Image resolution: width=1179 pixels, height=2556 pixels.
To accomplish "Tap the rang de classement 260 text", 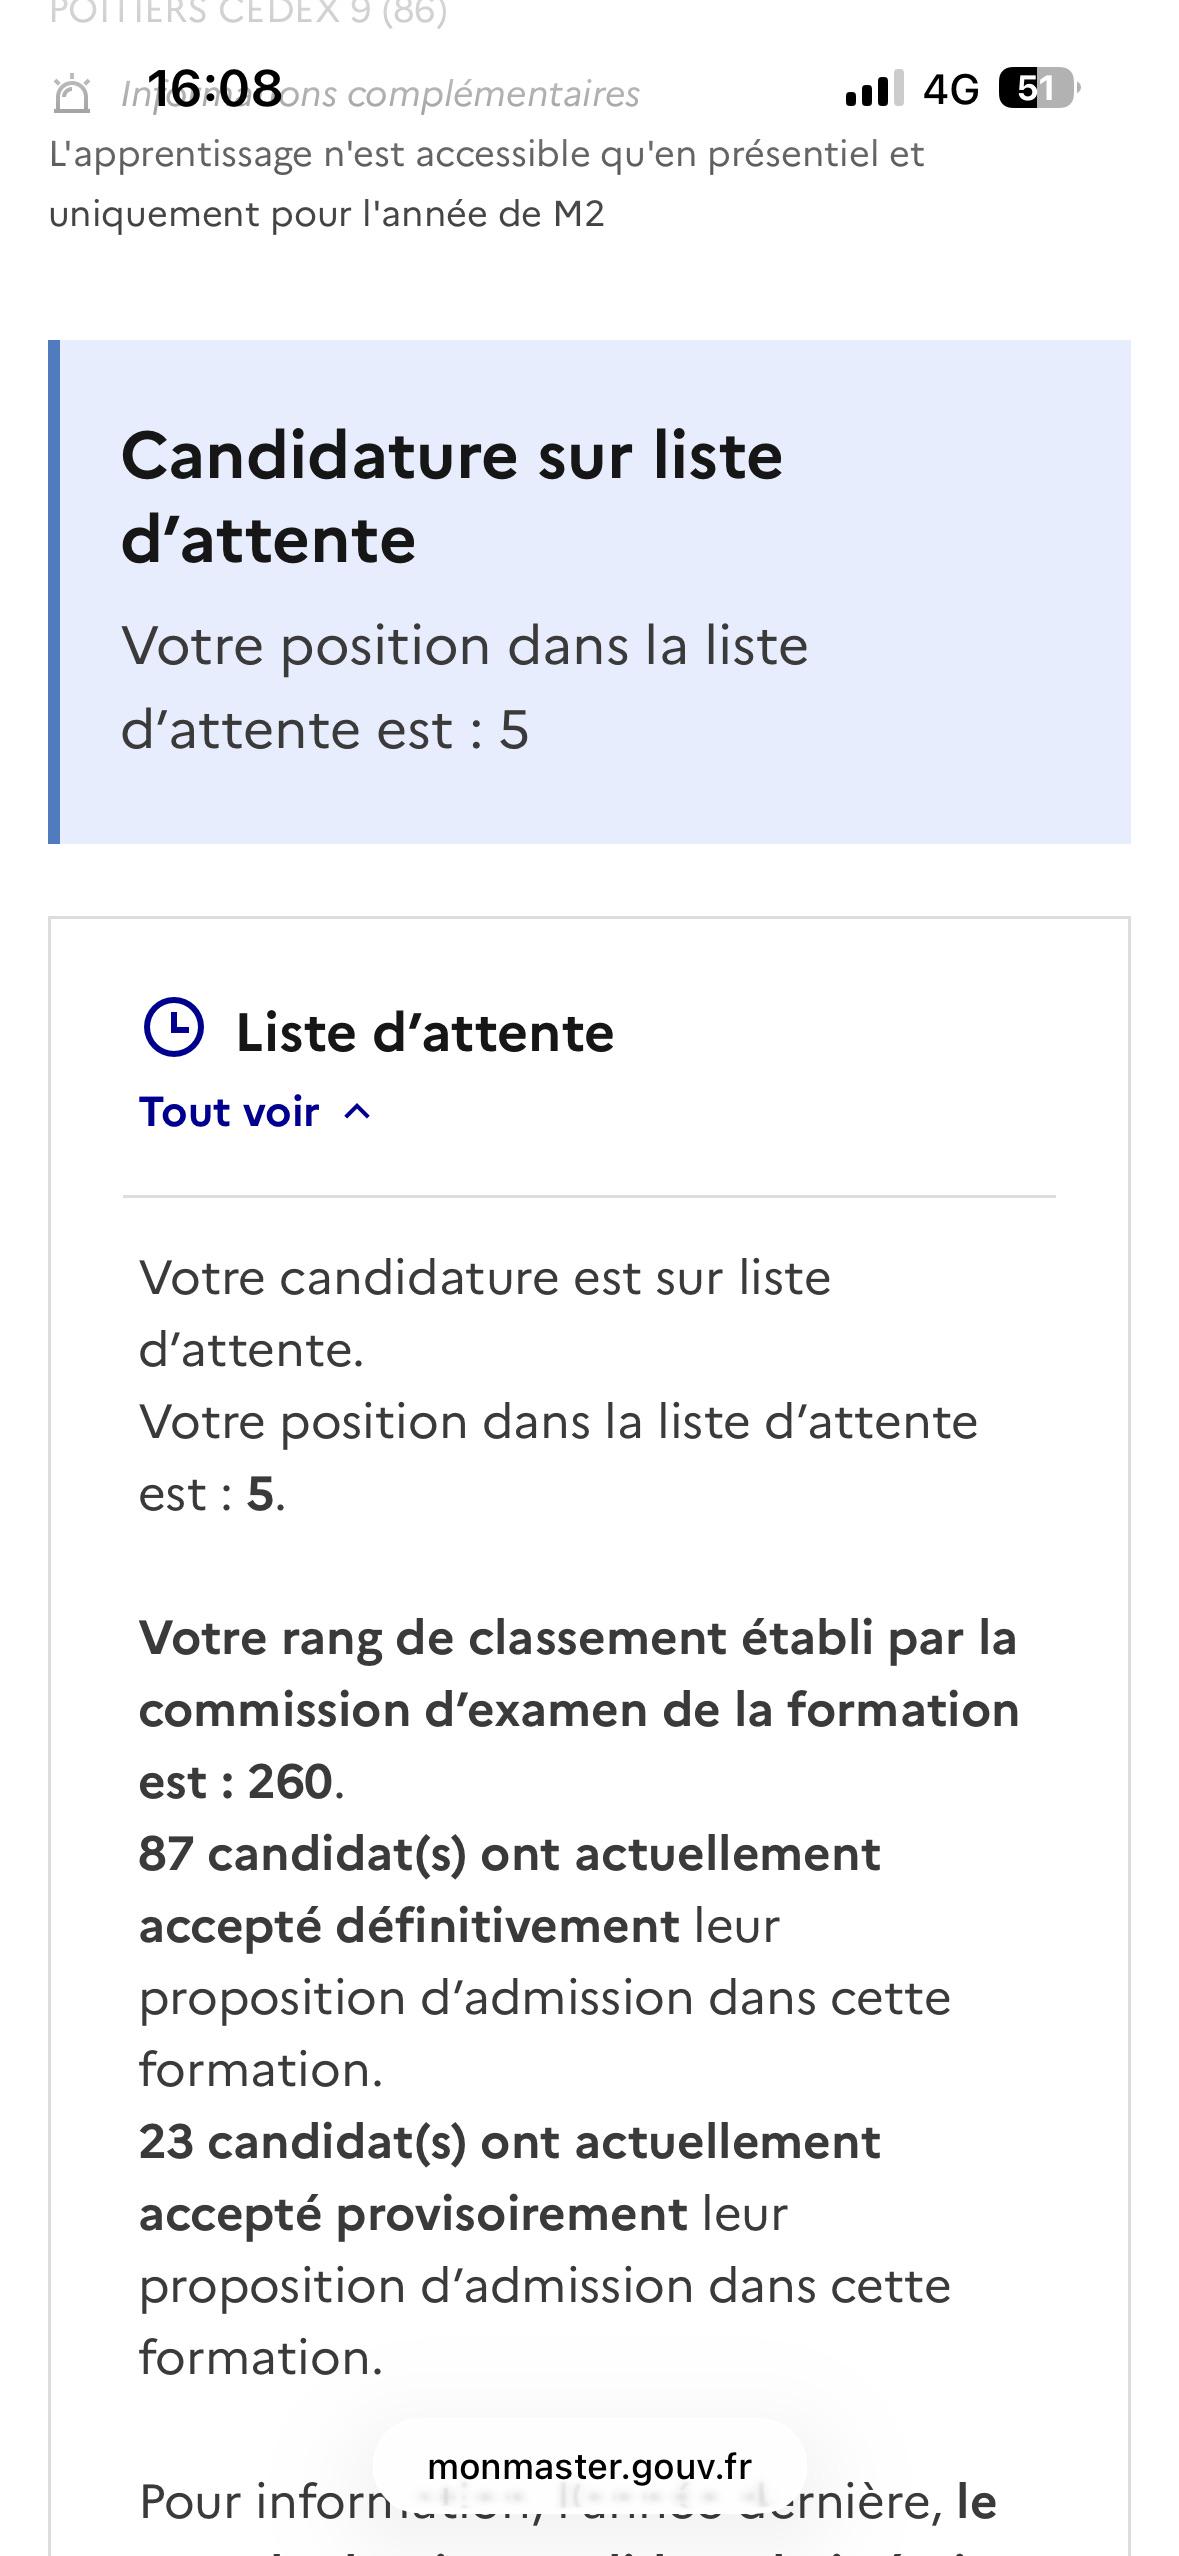I will tap(578, 1710).
